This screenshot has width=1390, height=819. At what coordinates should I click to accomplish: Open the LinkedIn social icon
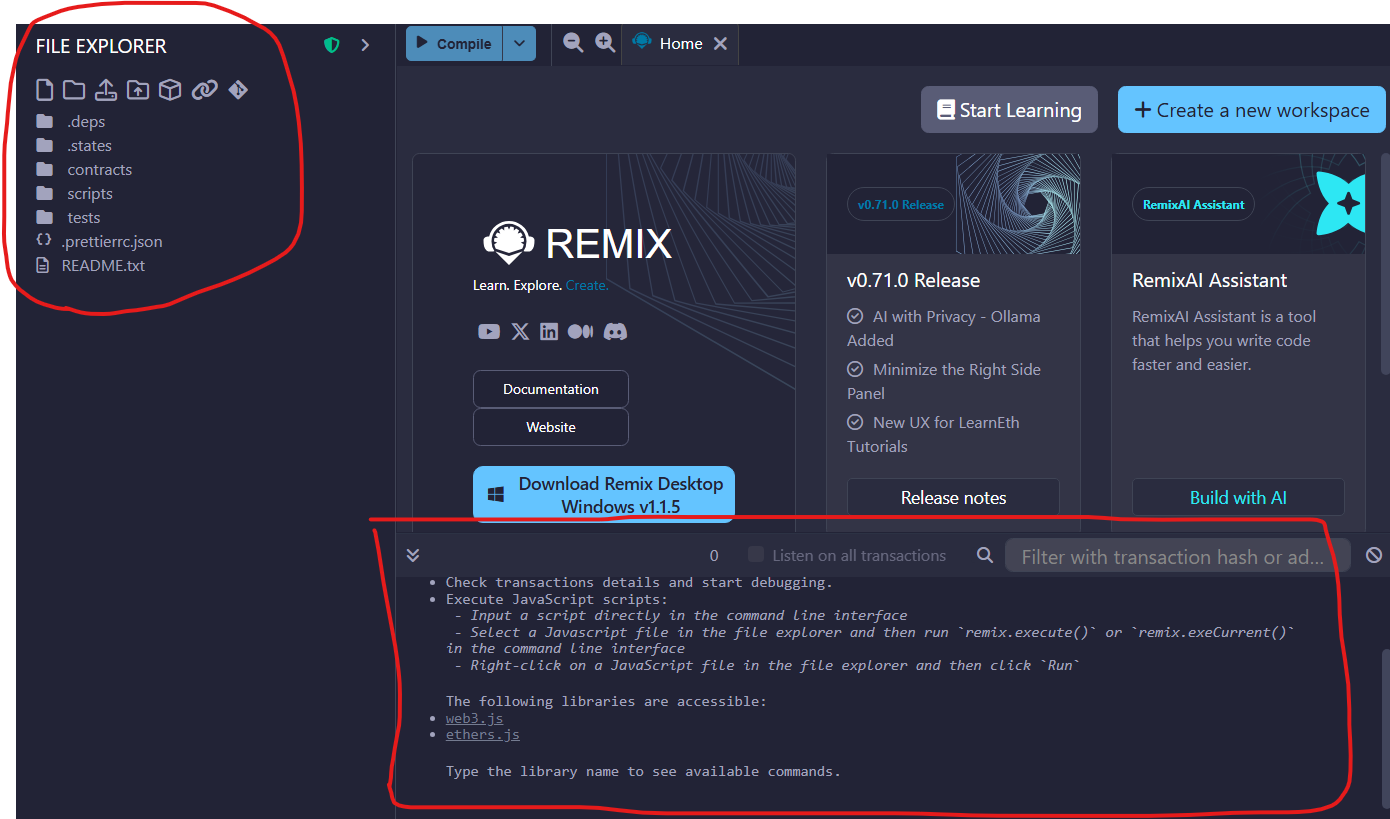coord(549,332)
